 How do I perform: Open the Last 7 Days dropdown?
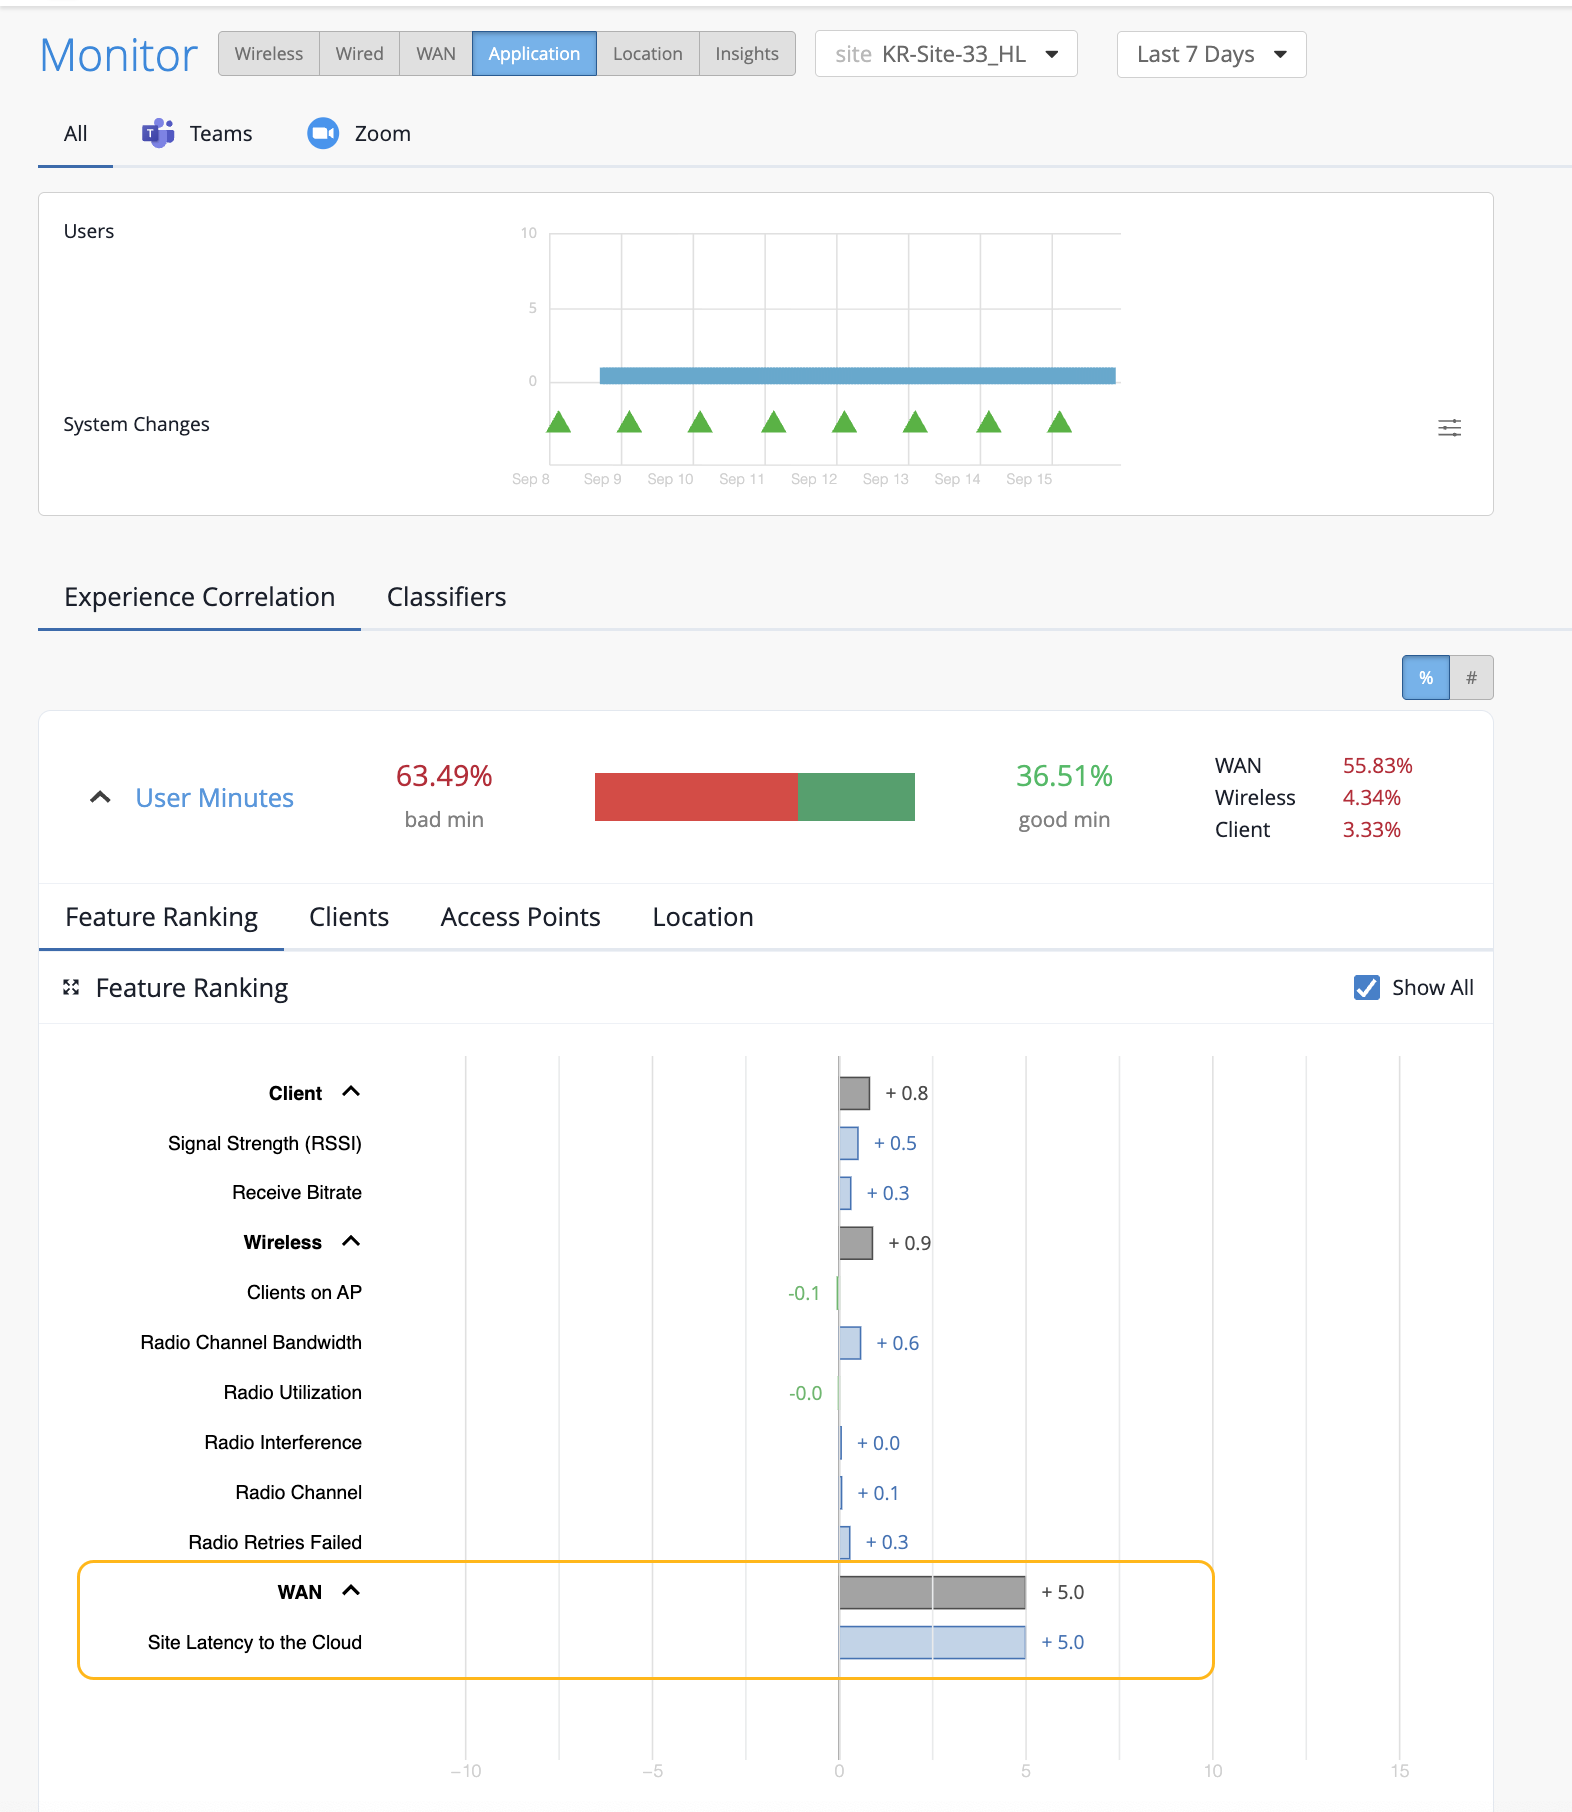1211,54
